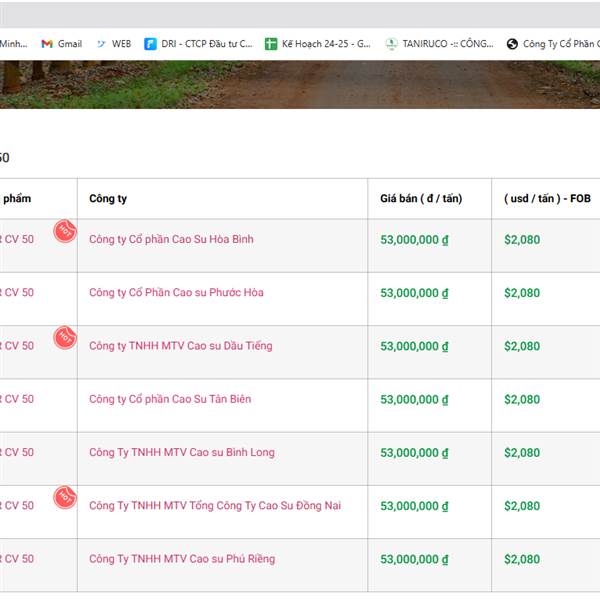Open Công ty TNHH MTV Cao su Dầu Tiếng

(181, 346)
